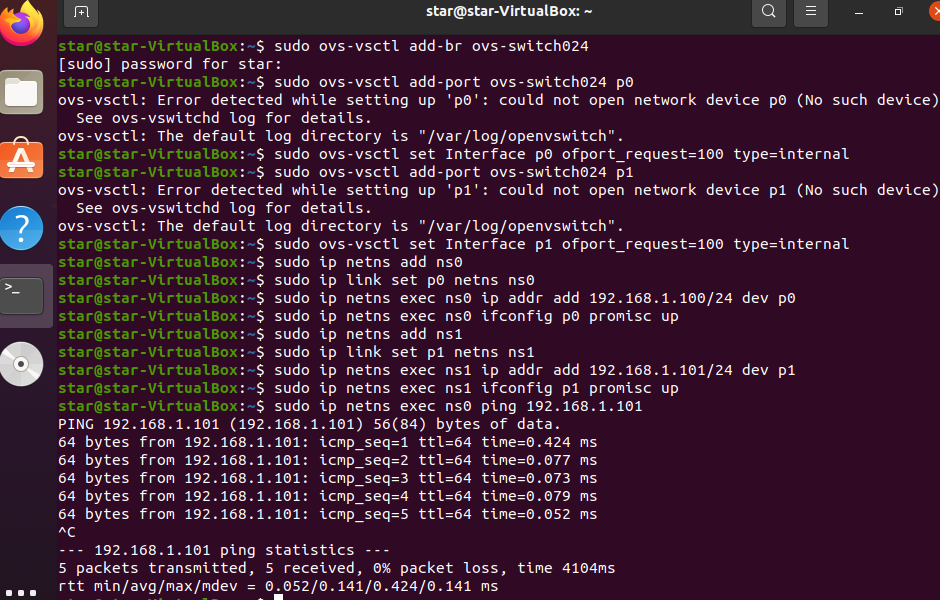Click the PING 192.168.1.101 output header line
Screen dimensions: 940x600
pos(310,424)
